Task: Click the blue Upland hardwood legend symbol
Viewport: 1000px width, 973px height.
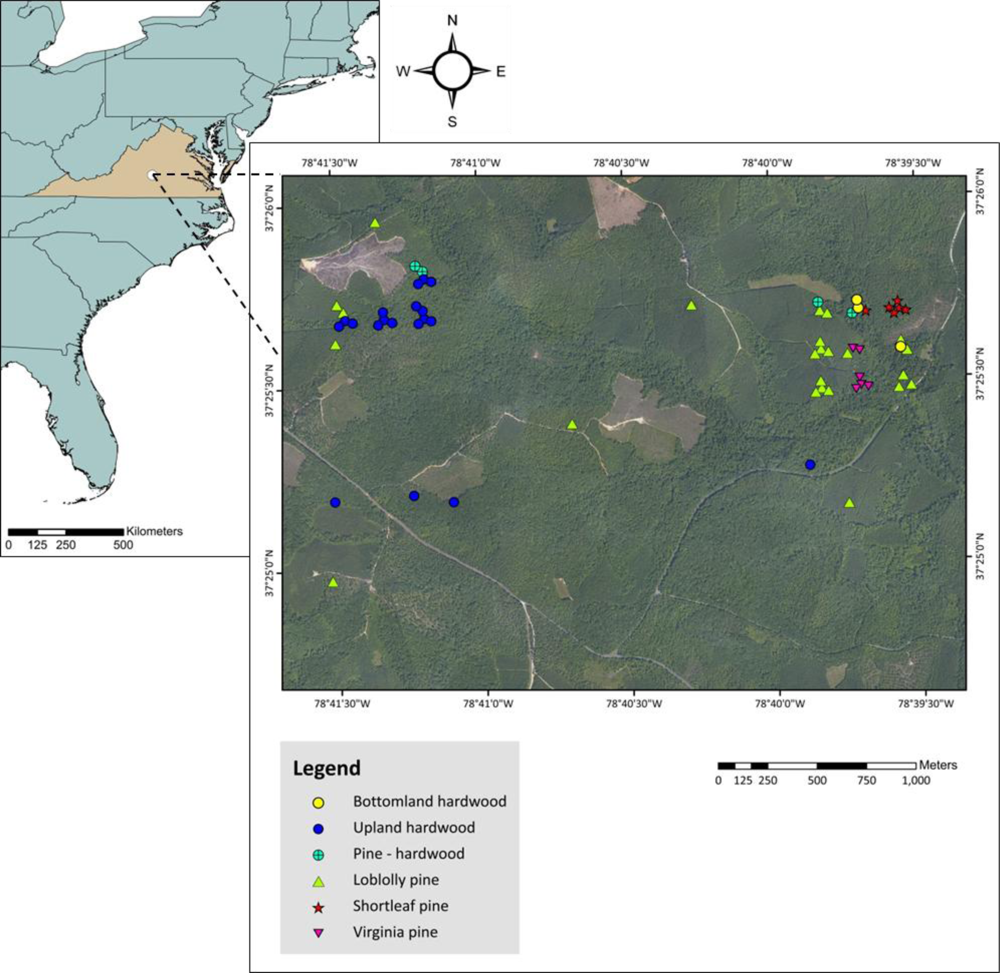Action: tap(319, 829)
